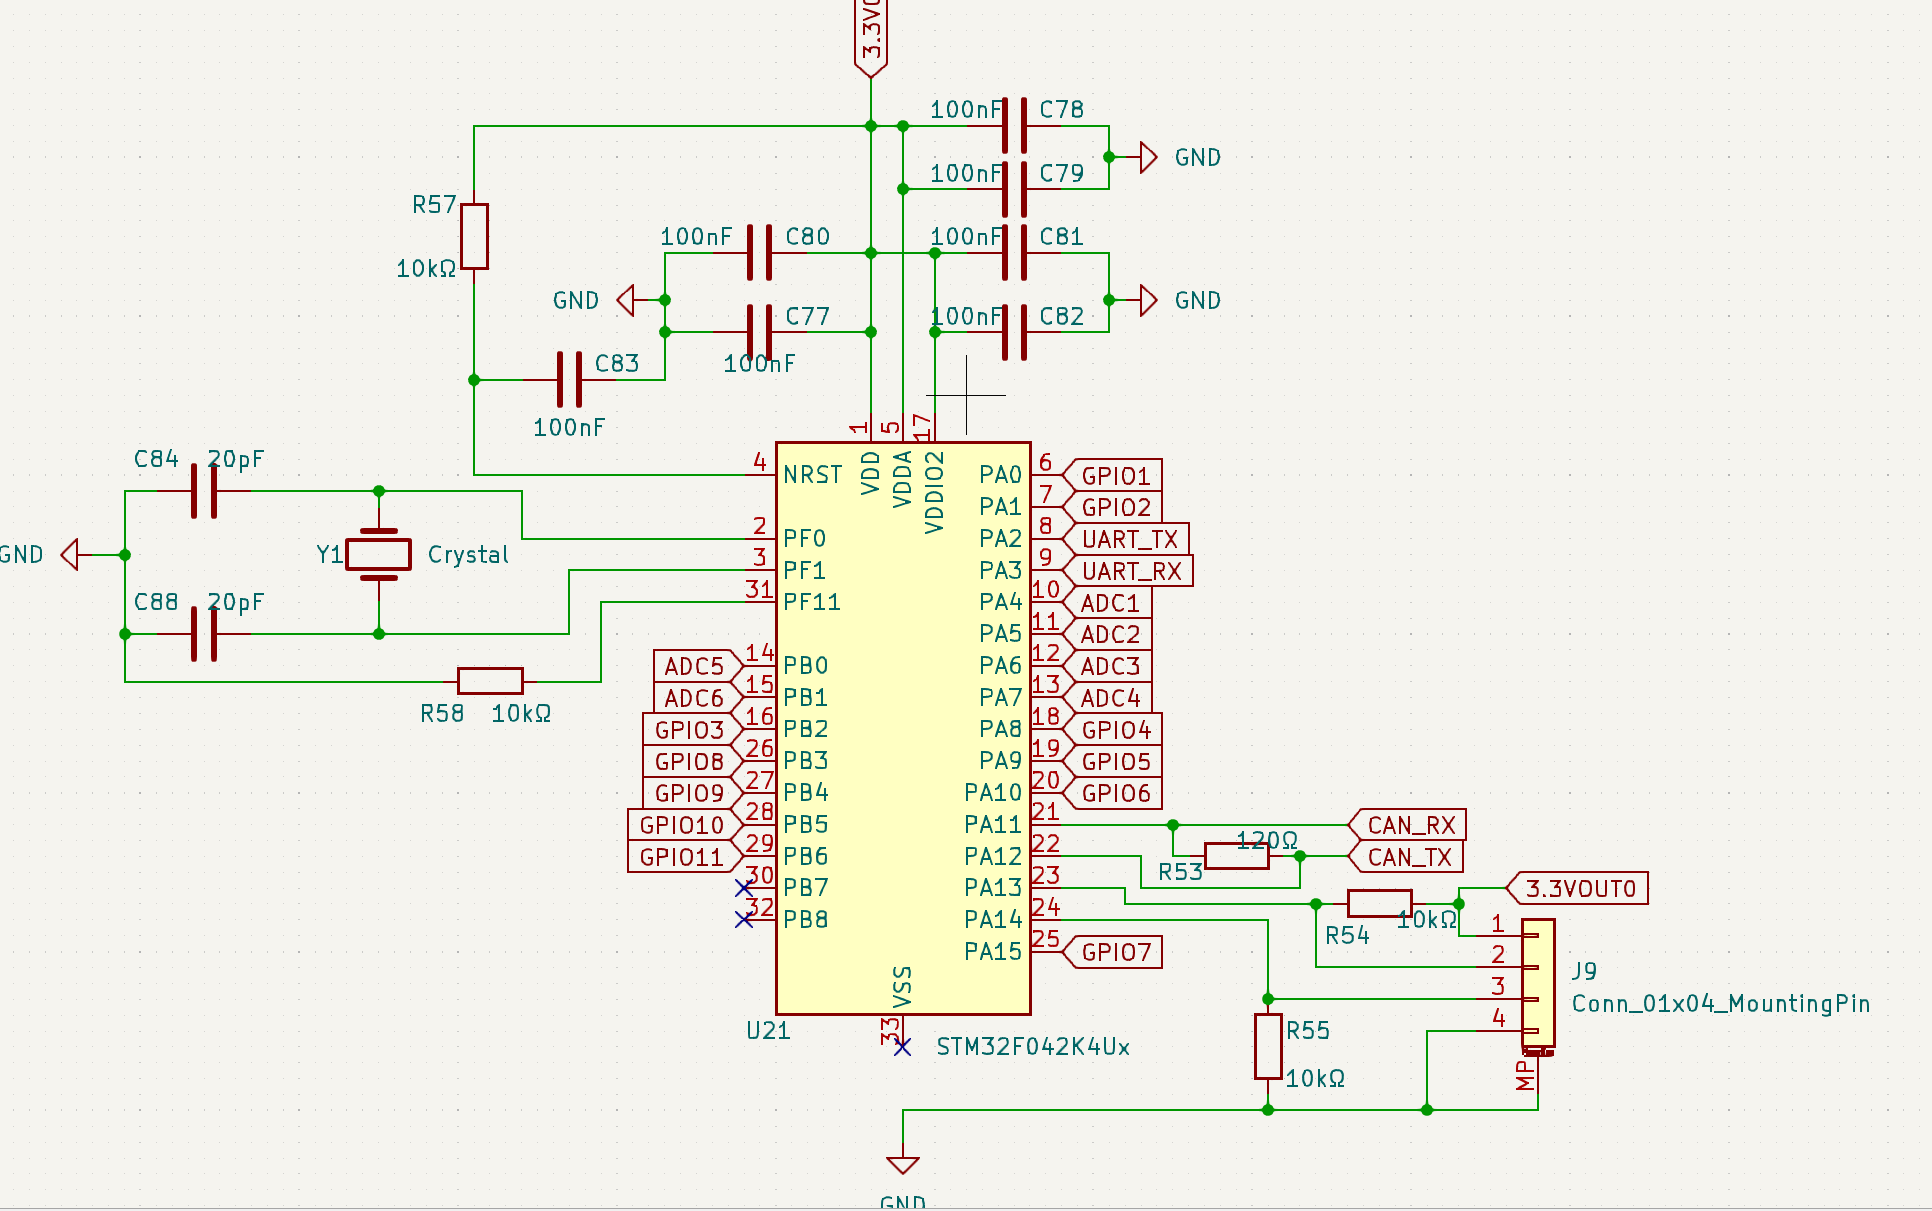Select the UART_RX global label
Viewport: 1932px width, 1211px height.
coord(1127,571)
